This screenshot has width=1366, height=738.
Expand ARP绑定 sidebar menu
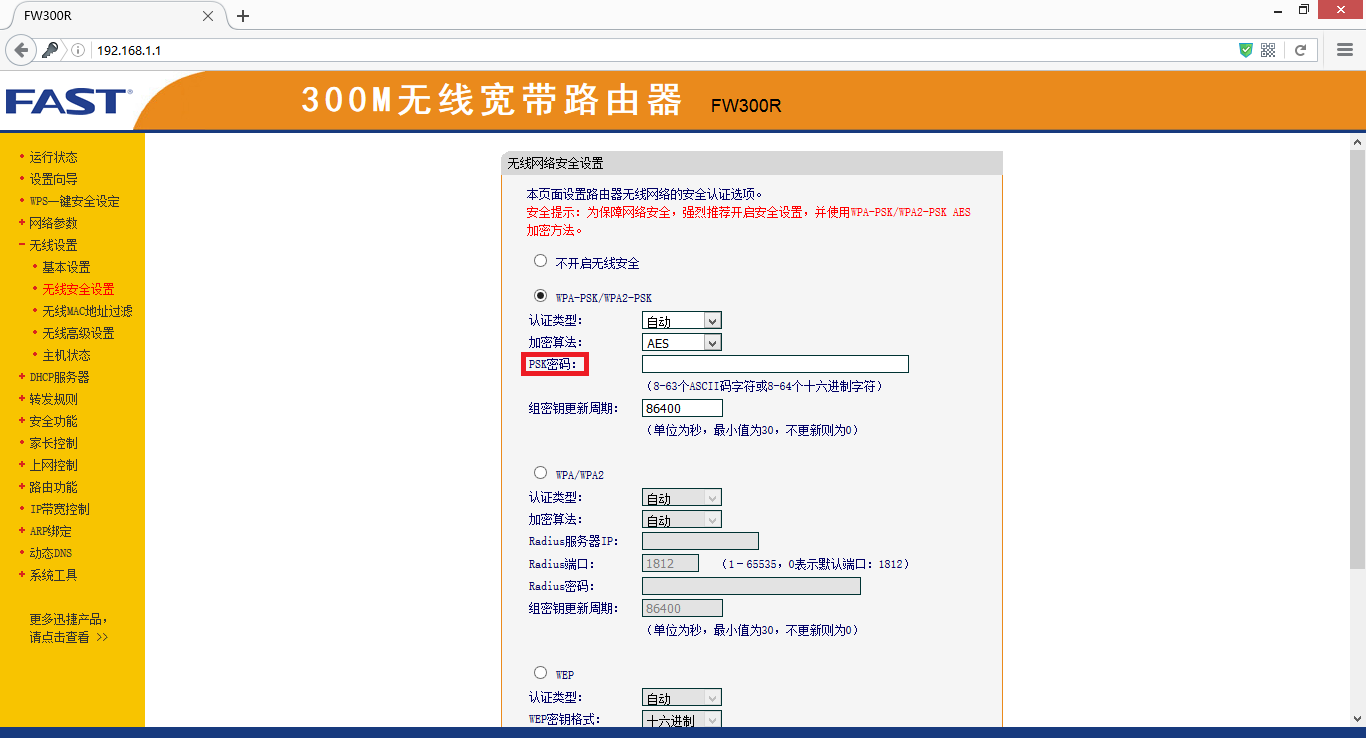[50, 531]
